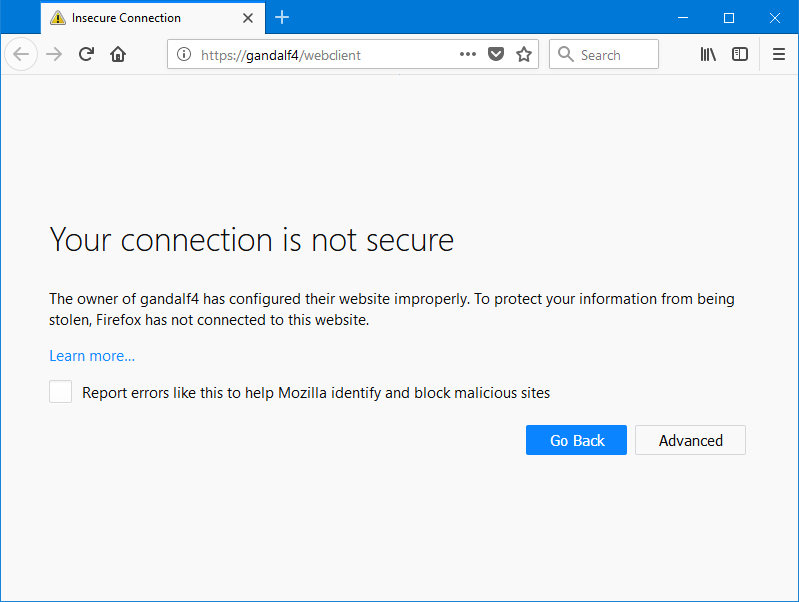
Task: Click the Go Back button
Action: point(576,440)
